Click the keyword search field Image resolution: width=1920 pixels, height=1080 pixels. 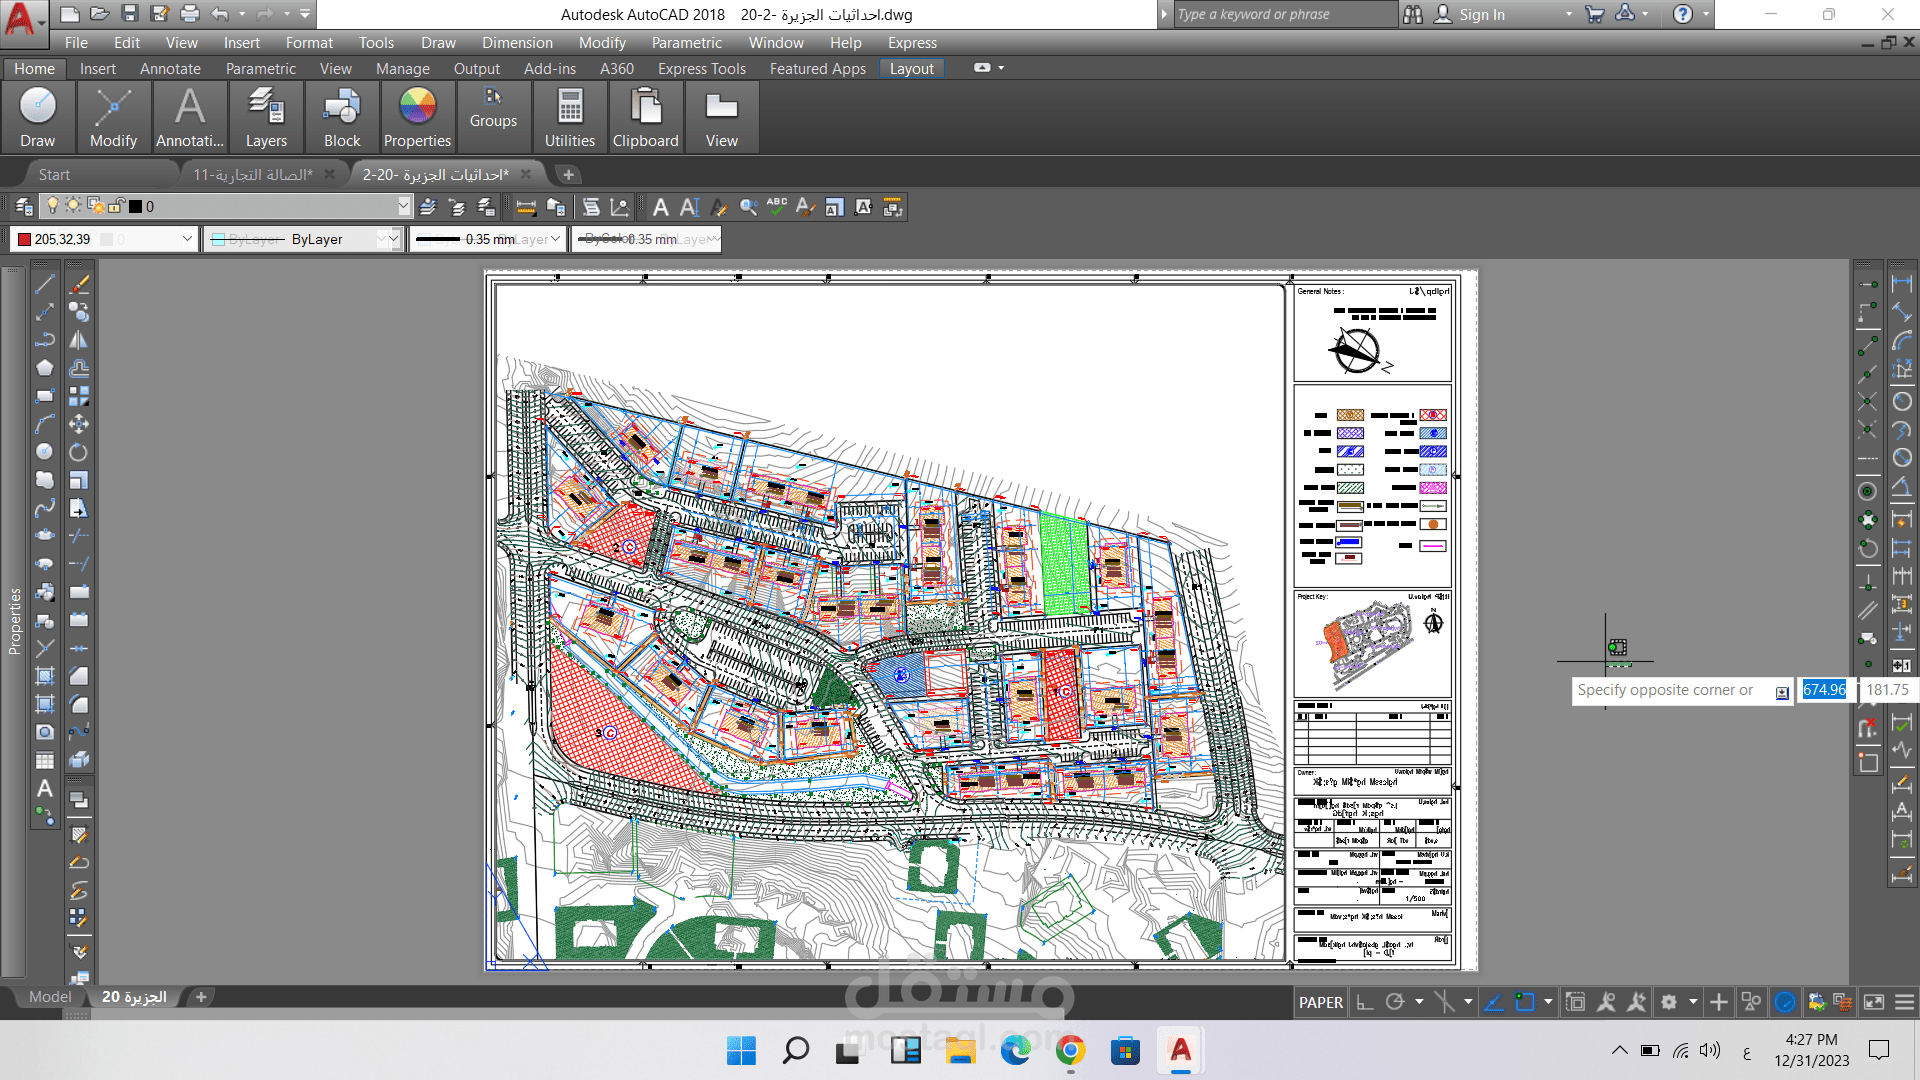(1285, 14)
